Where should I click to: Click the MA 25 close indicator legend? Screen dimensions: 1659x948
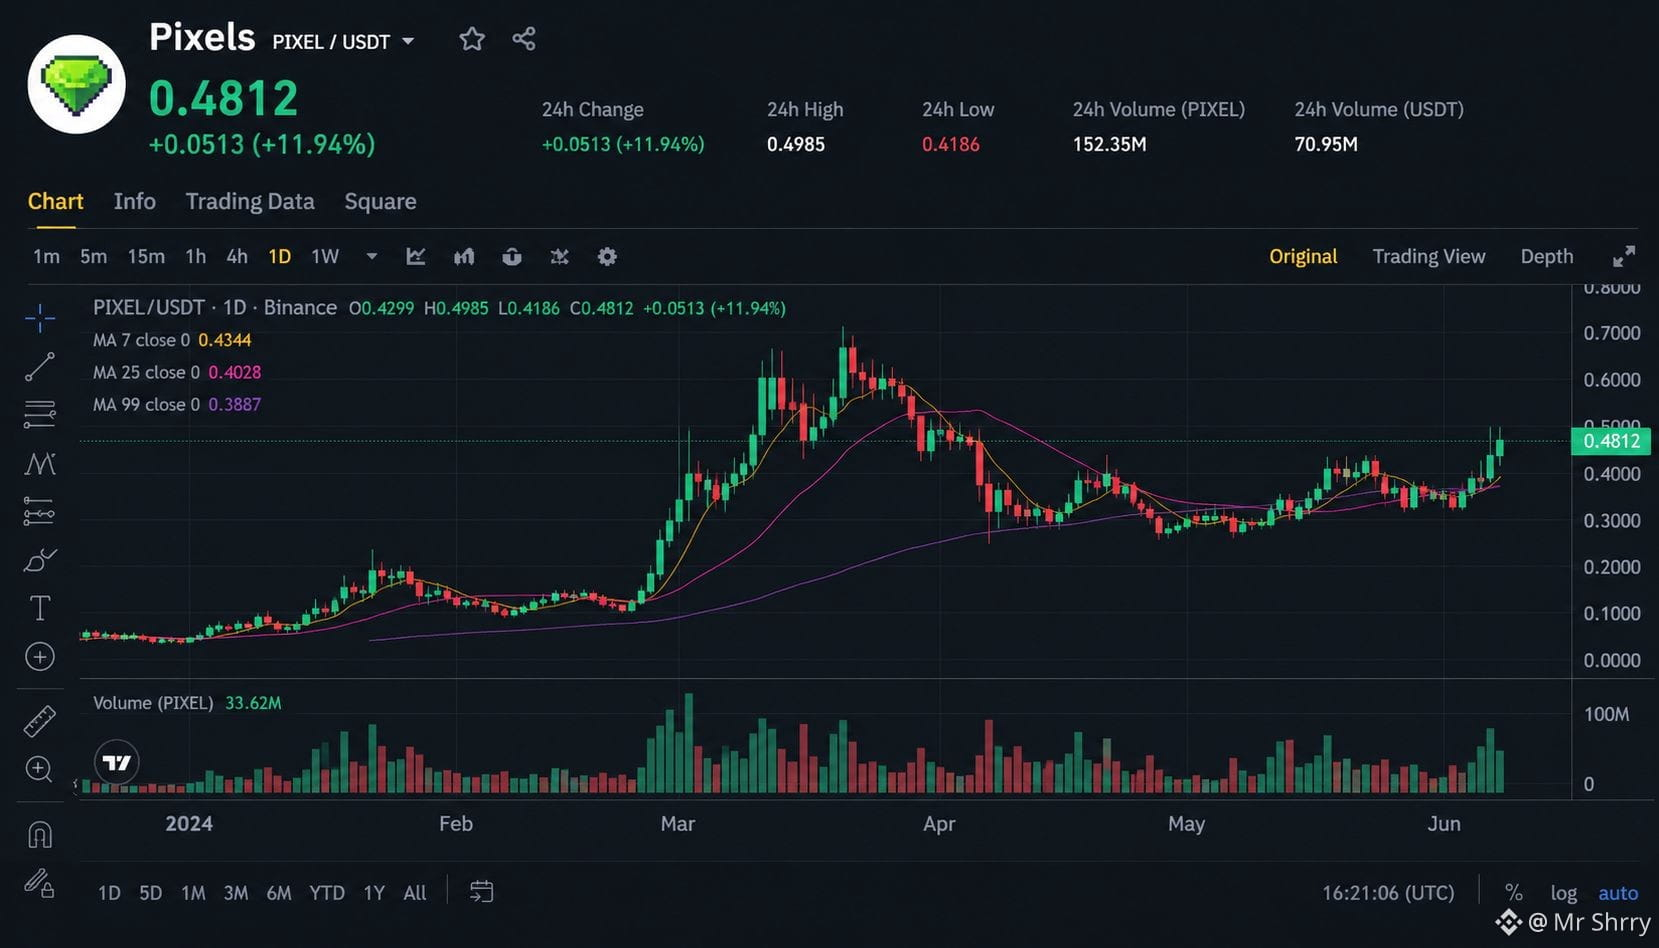pyautogui.click(x=177, y=372)
